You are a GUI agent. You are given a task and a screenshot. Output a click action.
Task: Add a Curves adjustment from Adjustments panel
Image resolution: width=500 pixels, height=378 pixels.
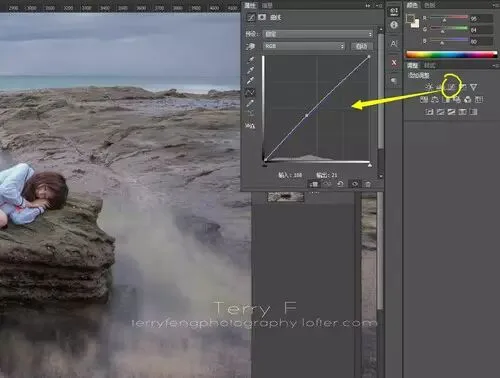[451, 87]
